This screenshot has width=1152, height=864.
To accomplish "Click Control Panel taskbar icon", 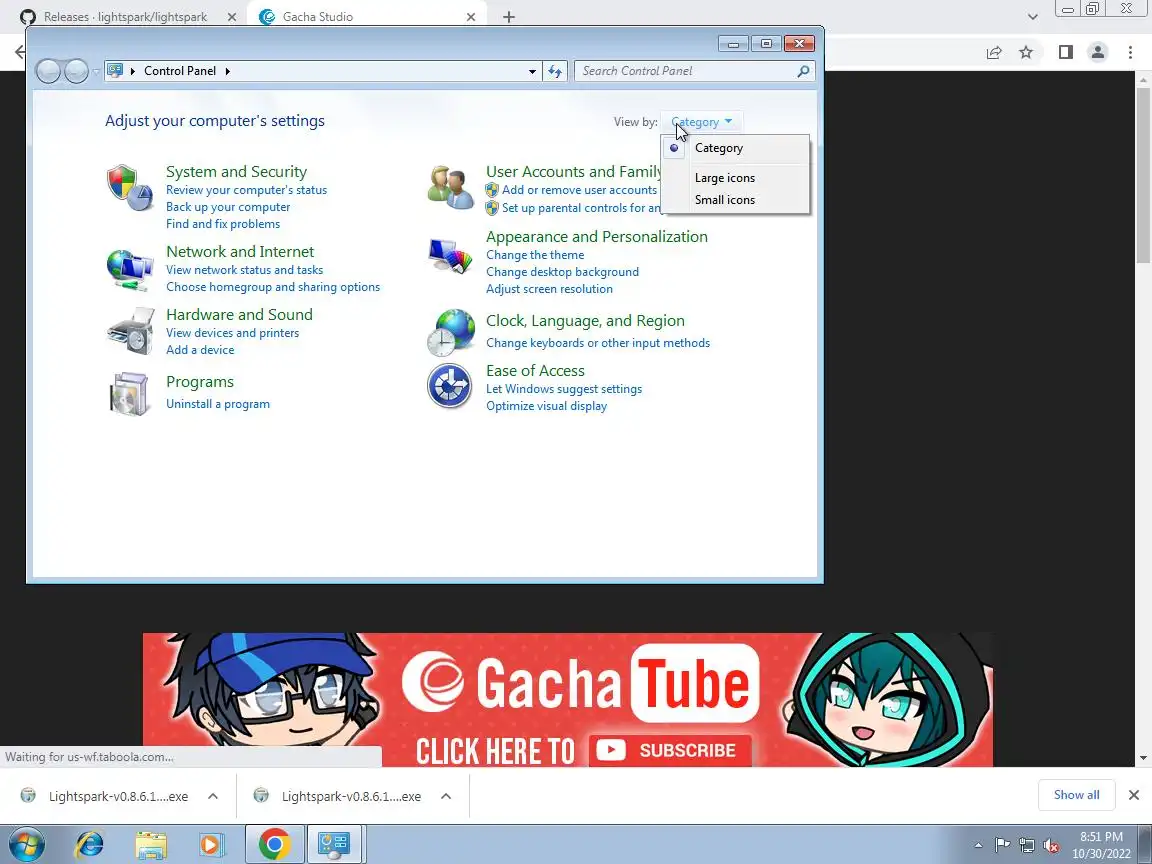I will coord(334,845).
